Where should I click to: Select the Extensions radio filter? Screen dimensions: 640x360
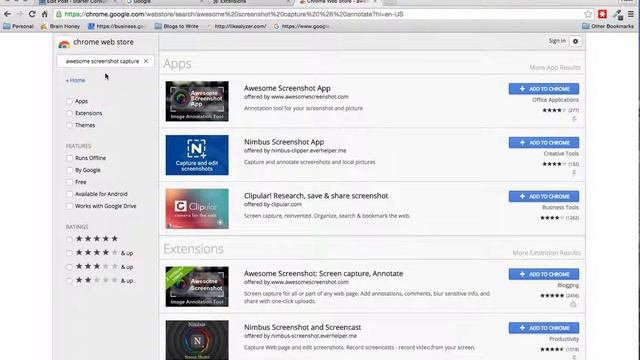click(69, 113)
